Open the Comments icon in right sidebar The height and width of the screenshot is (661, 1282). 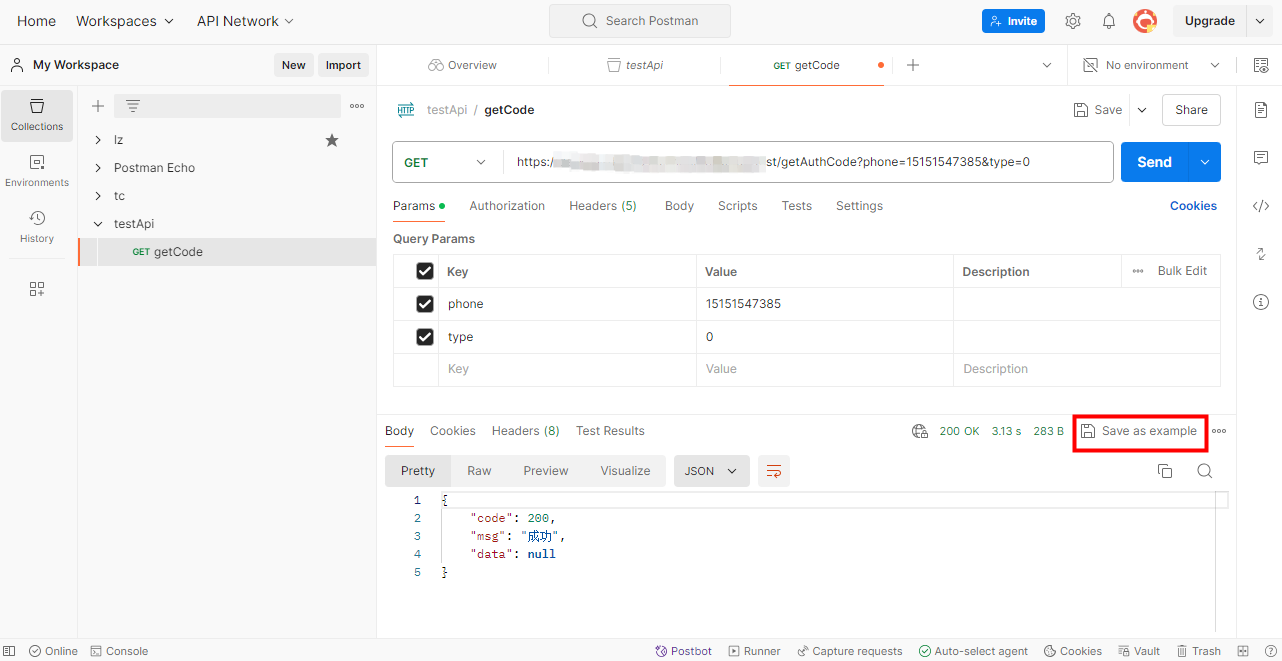point(1261,158)
